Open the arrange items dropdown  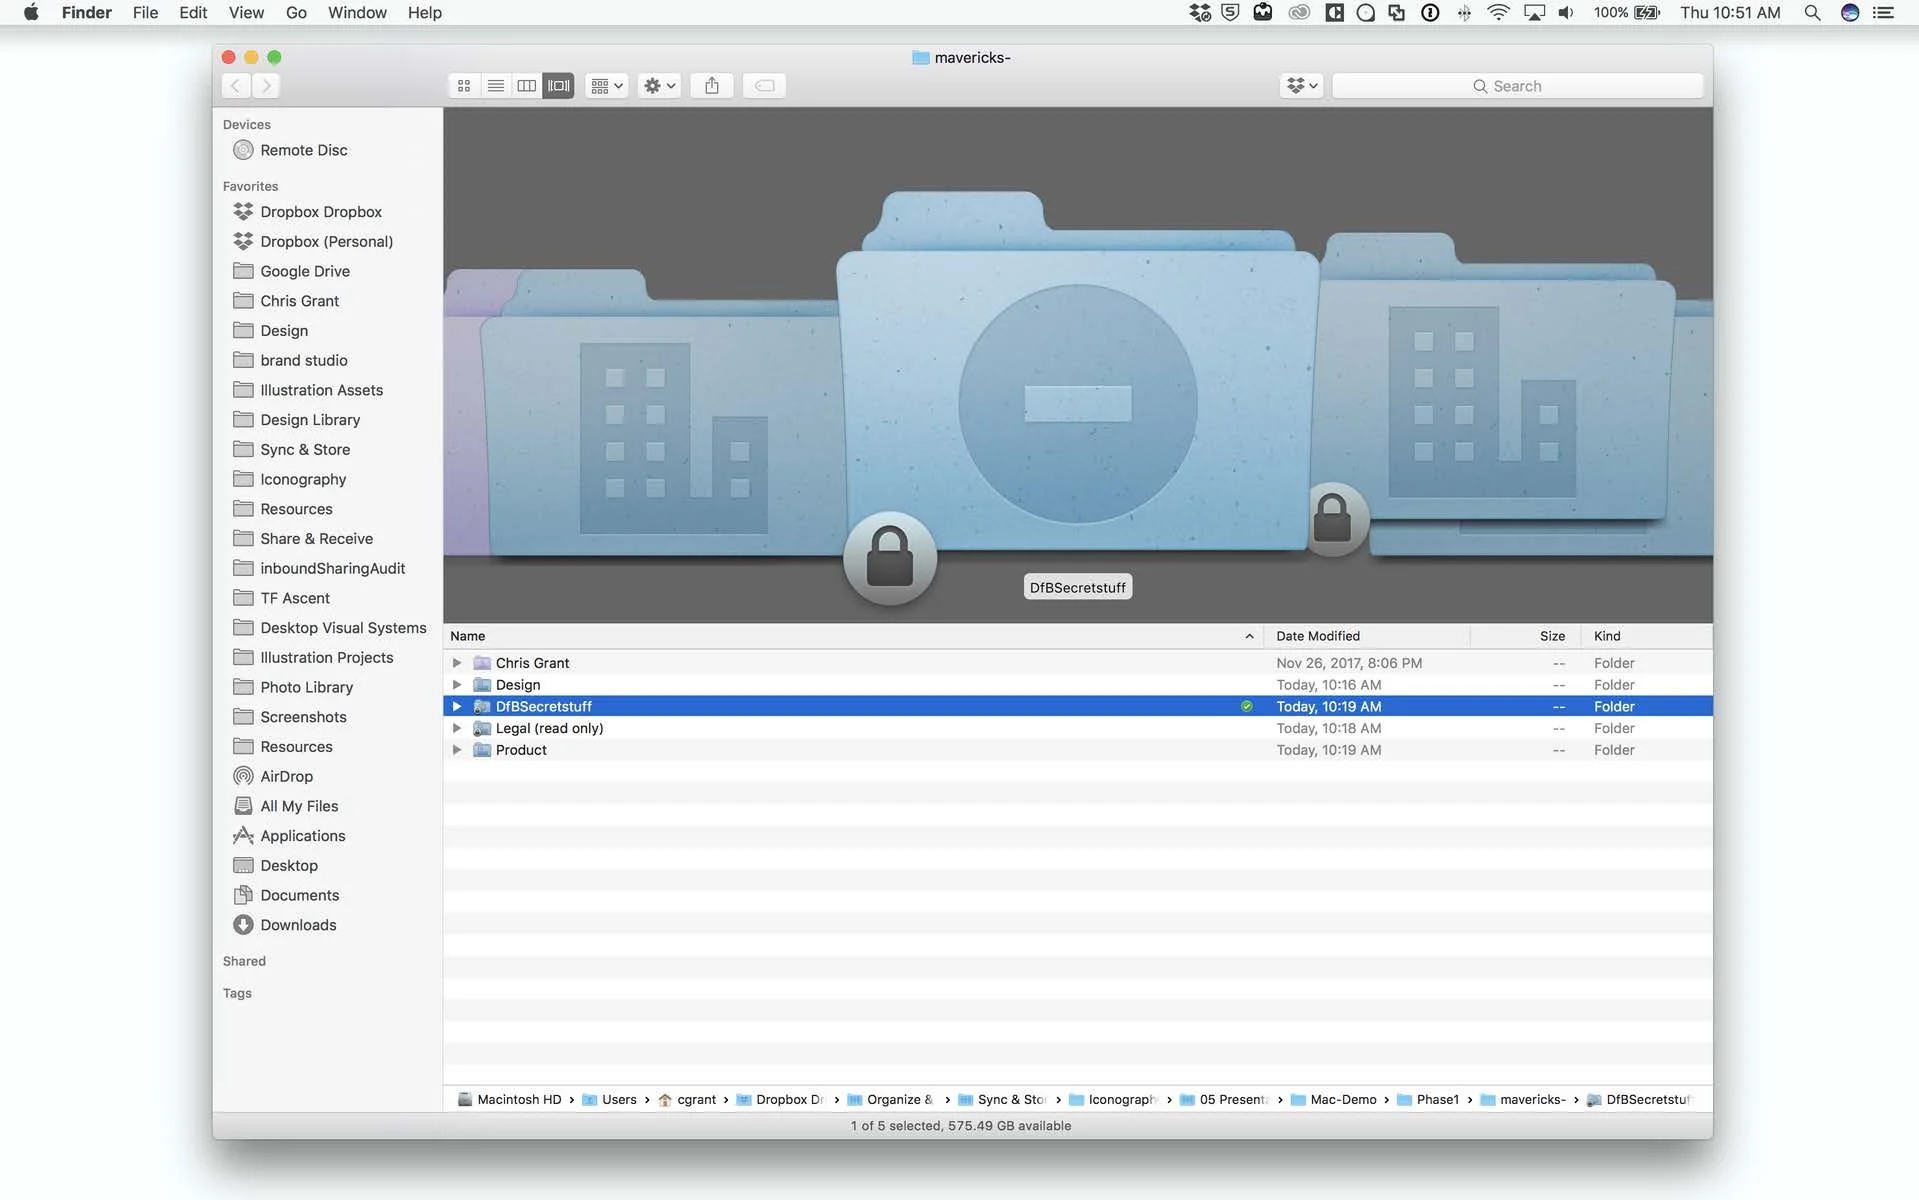(x=606, y=86)
